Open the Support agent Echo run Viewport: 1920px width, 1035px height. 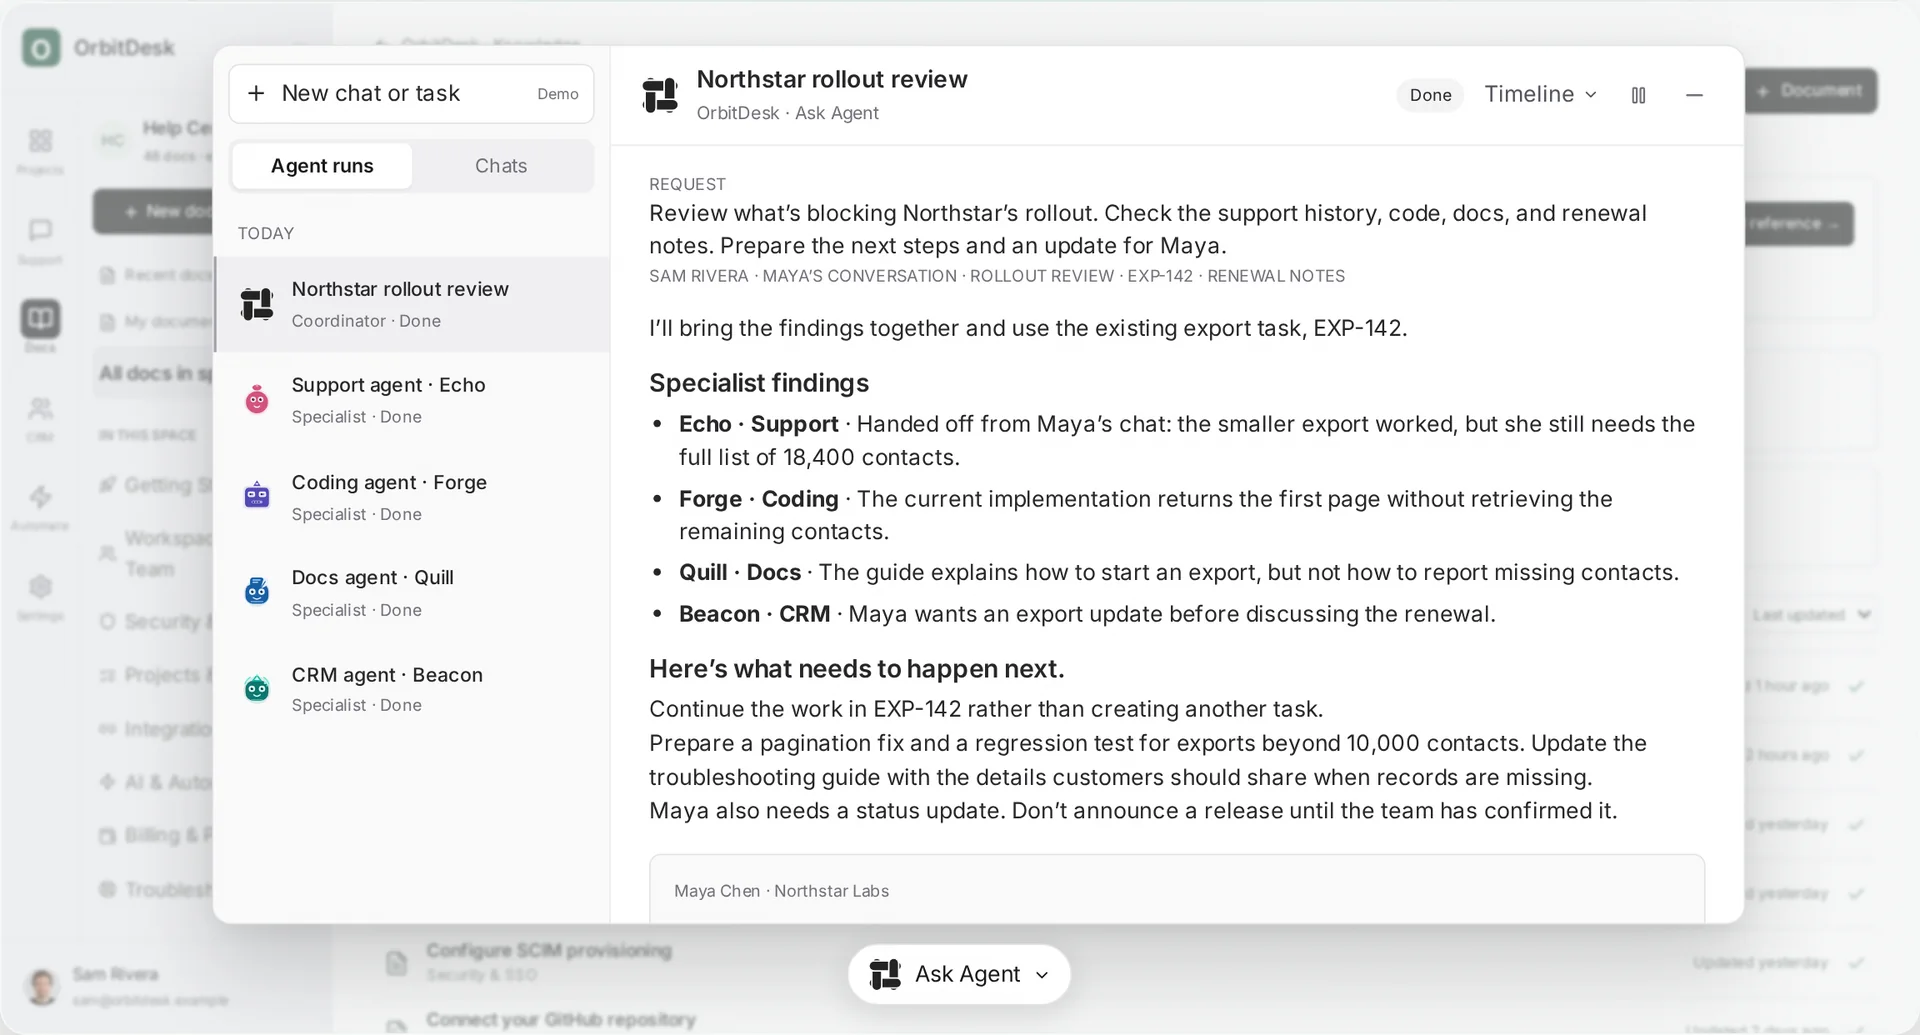tap(412, 400)
